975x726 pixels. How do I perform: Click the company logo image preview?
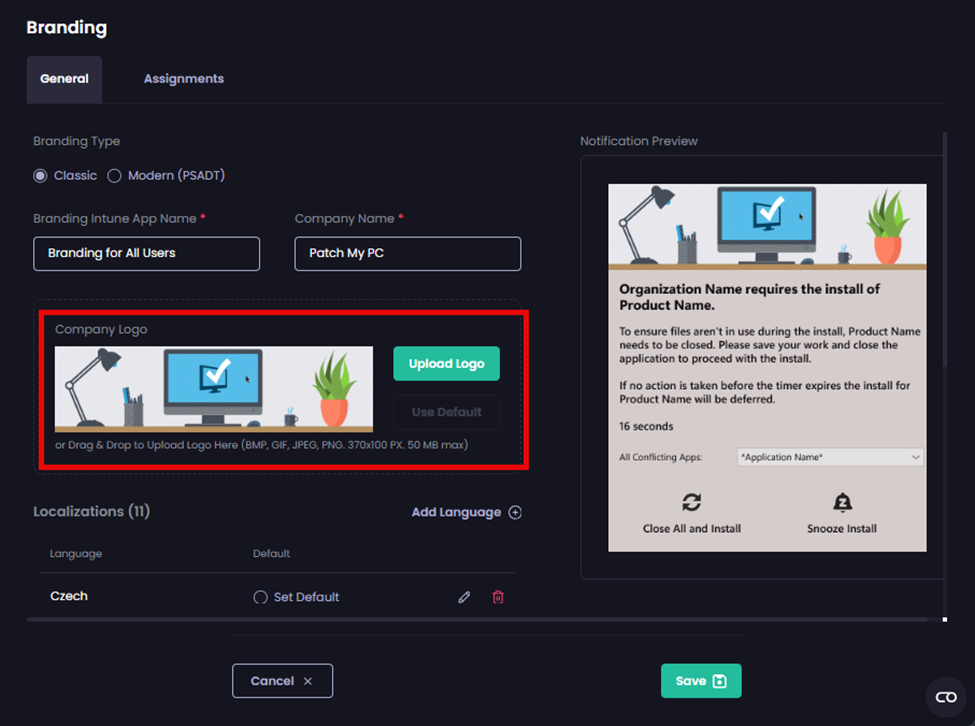coord(213,388)
